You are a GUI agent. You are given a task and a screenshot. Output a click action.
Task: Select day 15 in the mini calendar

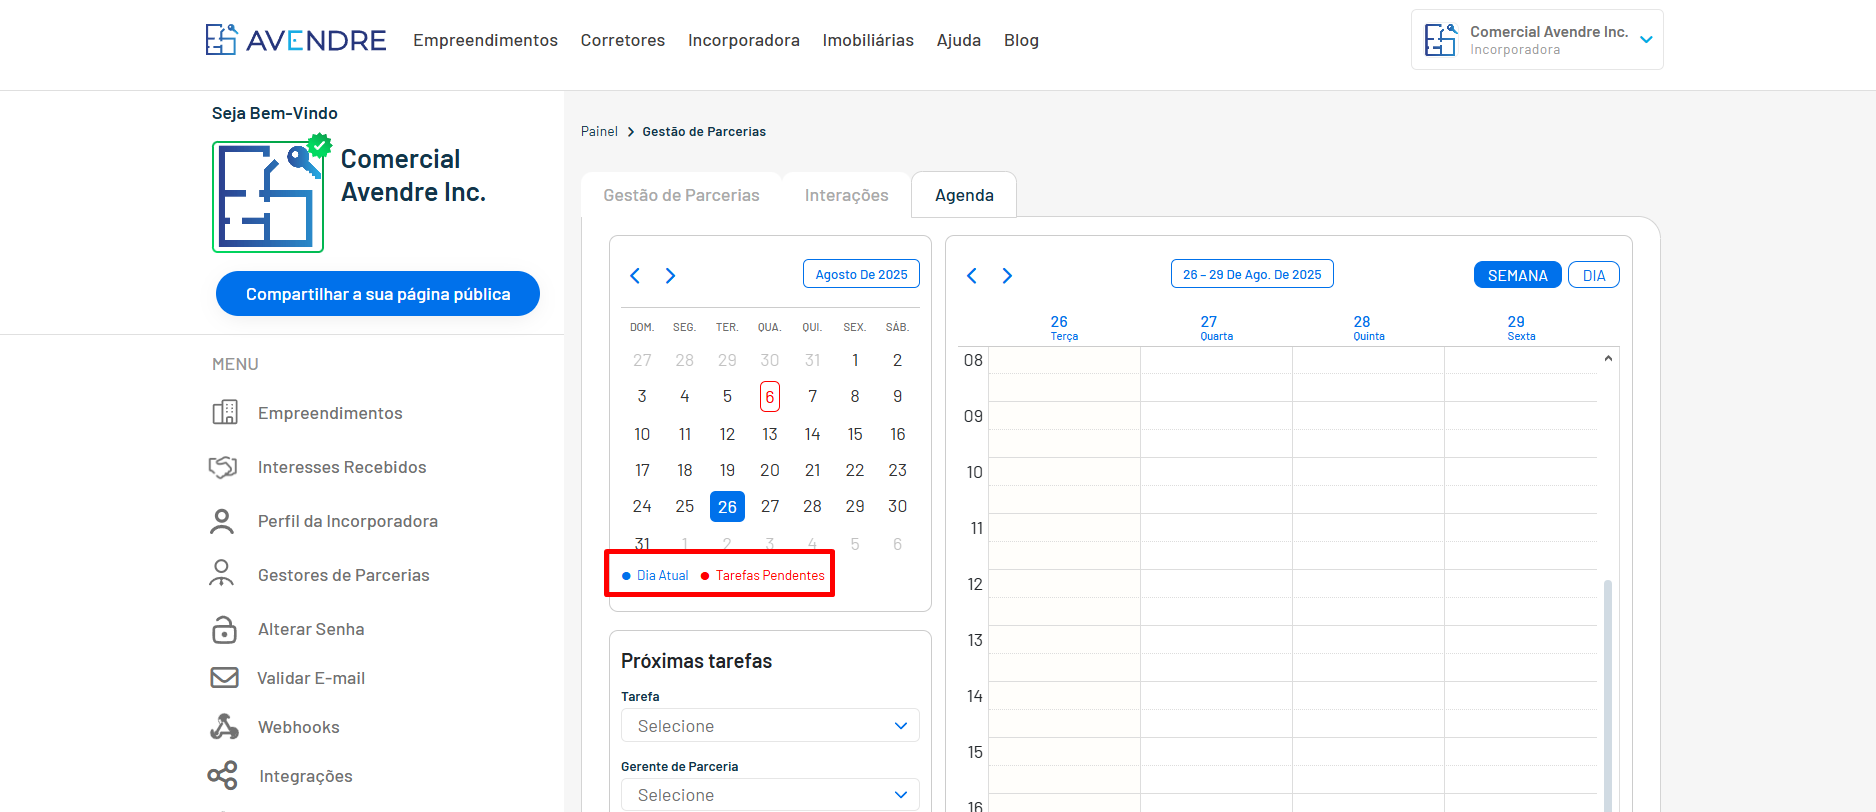[x=855, y=434]
